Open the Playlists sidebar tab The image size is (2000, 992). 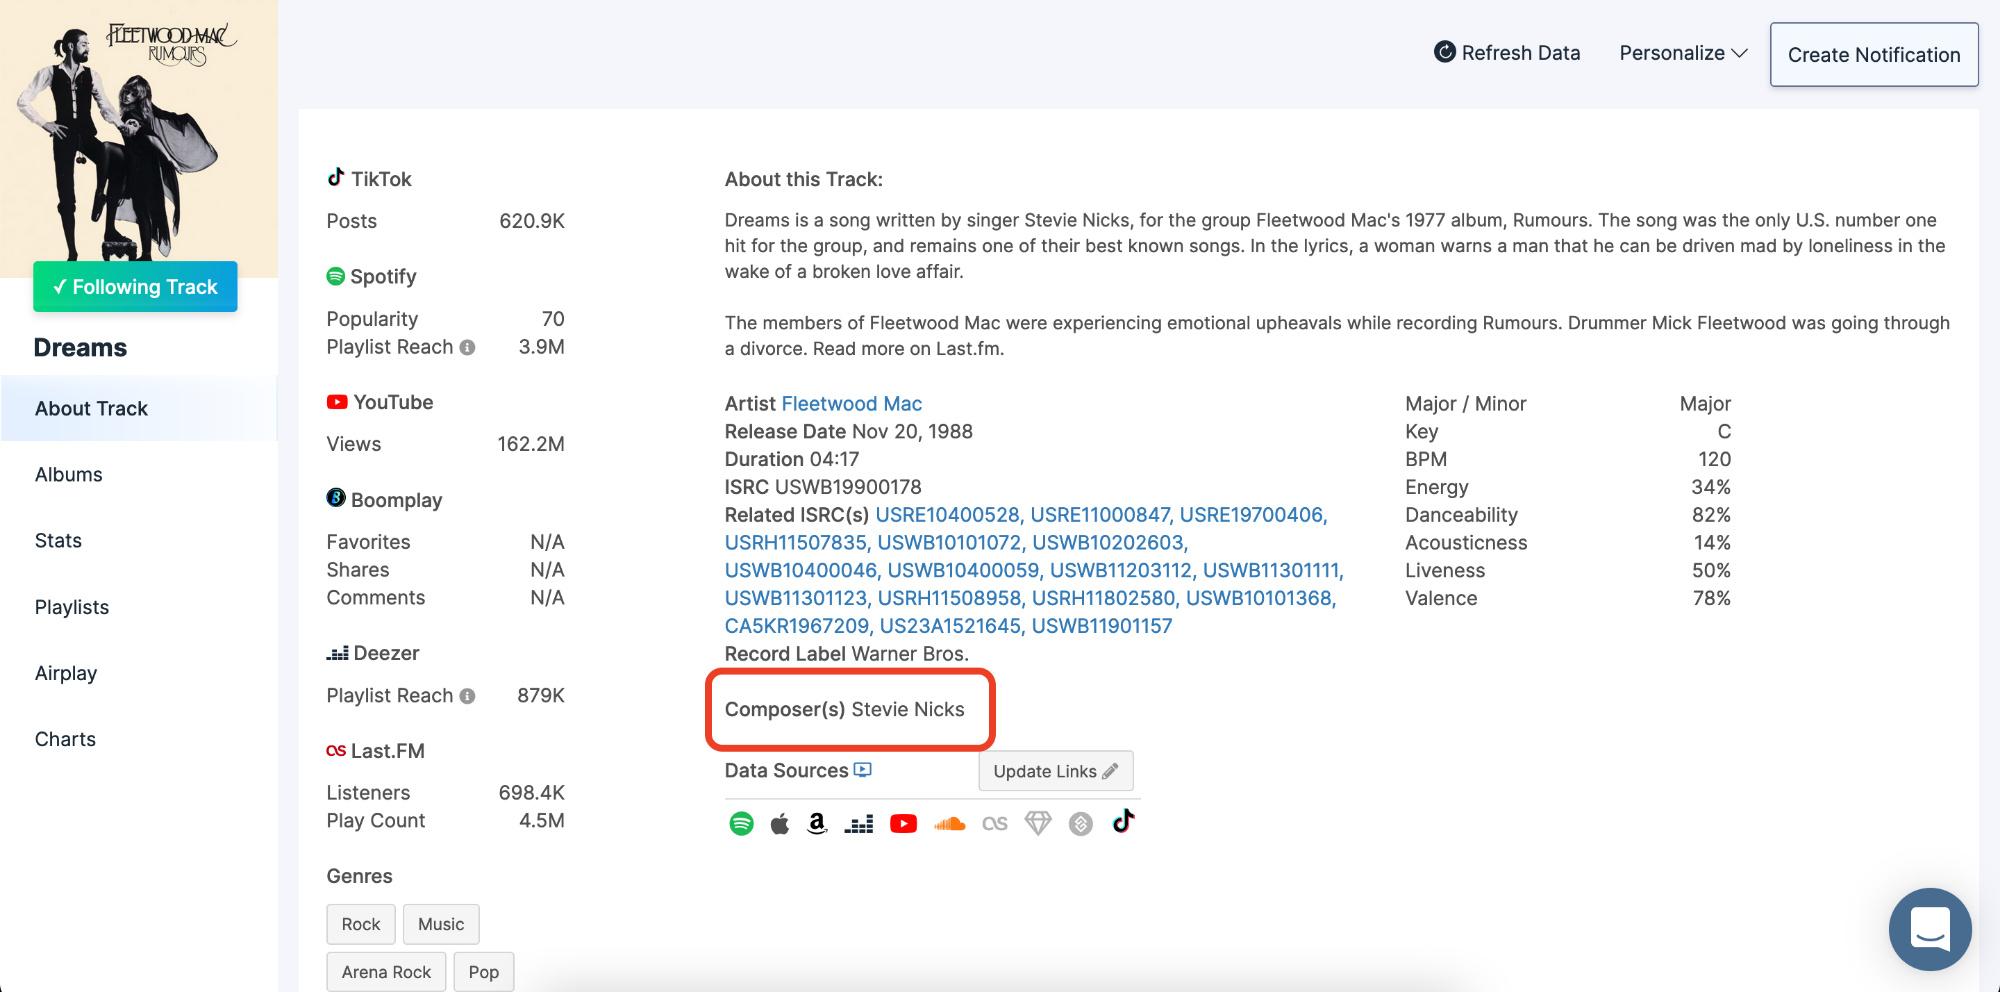point(139,607)
